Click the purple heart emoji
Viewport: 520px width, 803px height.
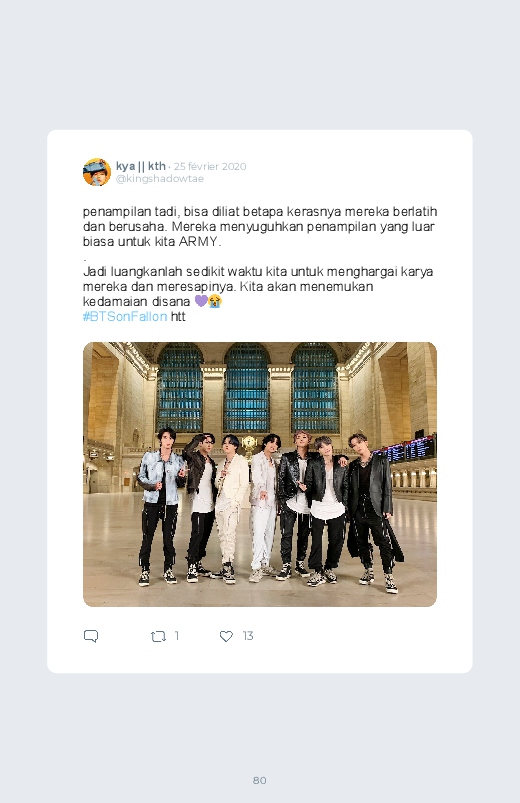coord(201,301)
